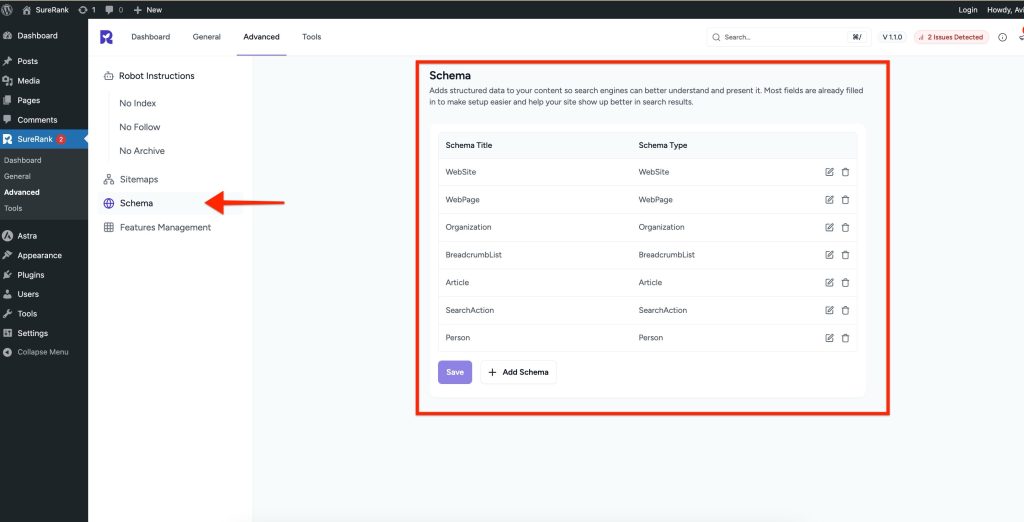Delete the SearchAction schema
This screenshot has width=1024, height=522.
(x=845, y=310)
